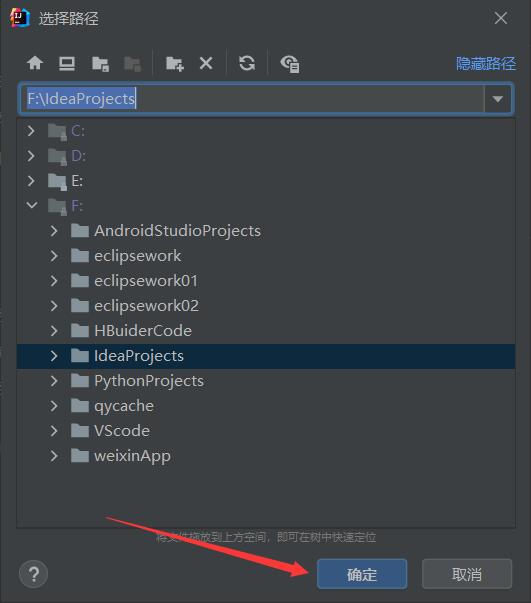Toggle show hidden files icon
531x603 pixels.
tap(290, 64)
